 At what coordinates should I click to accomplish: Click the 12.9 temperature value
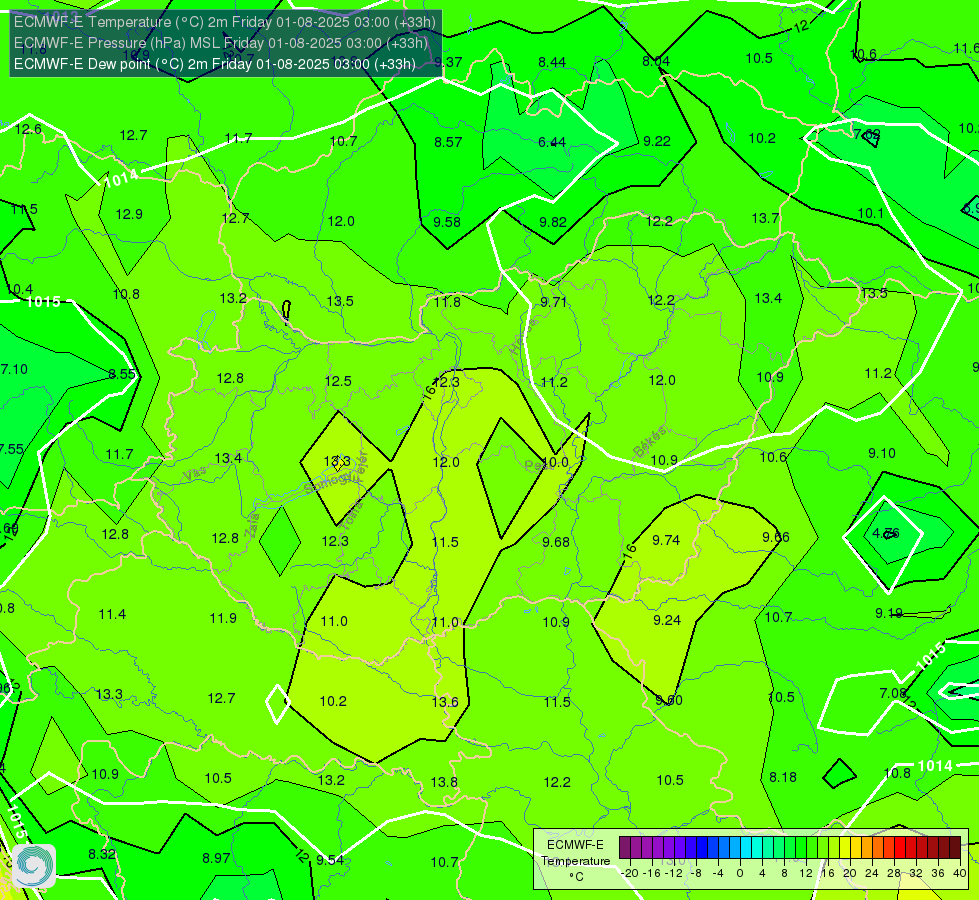pos(129,214)
